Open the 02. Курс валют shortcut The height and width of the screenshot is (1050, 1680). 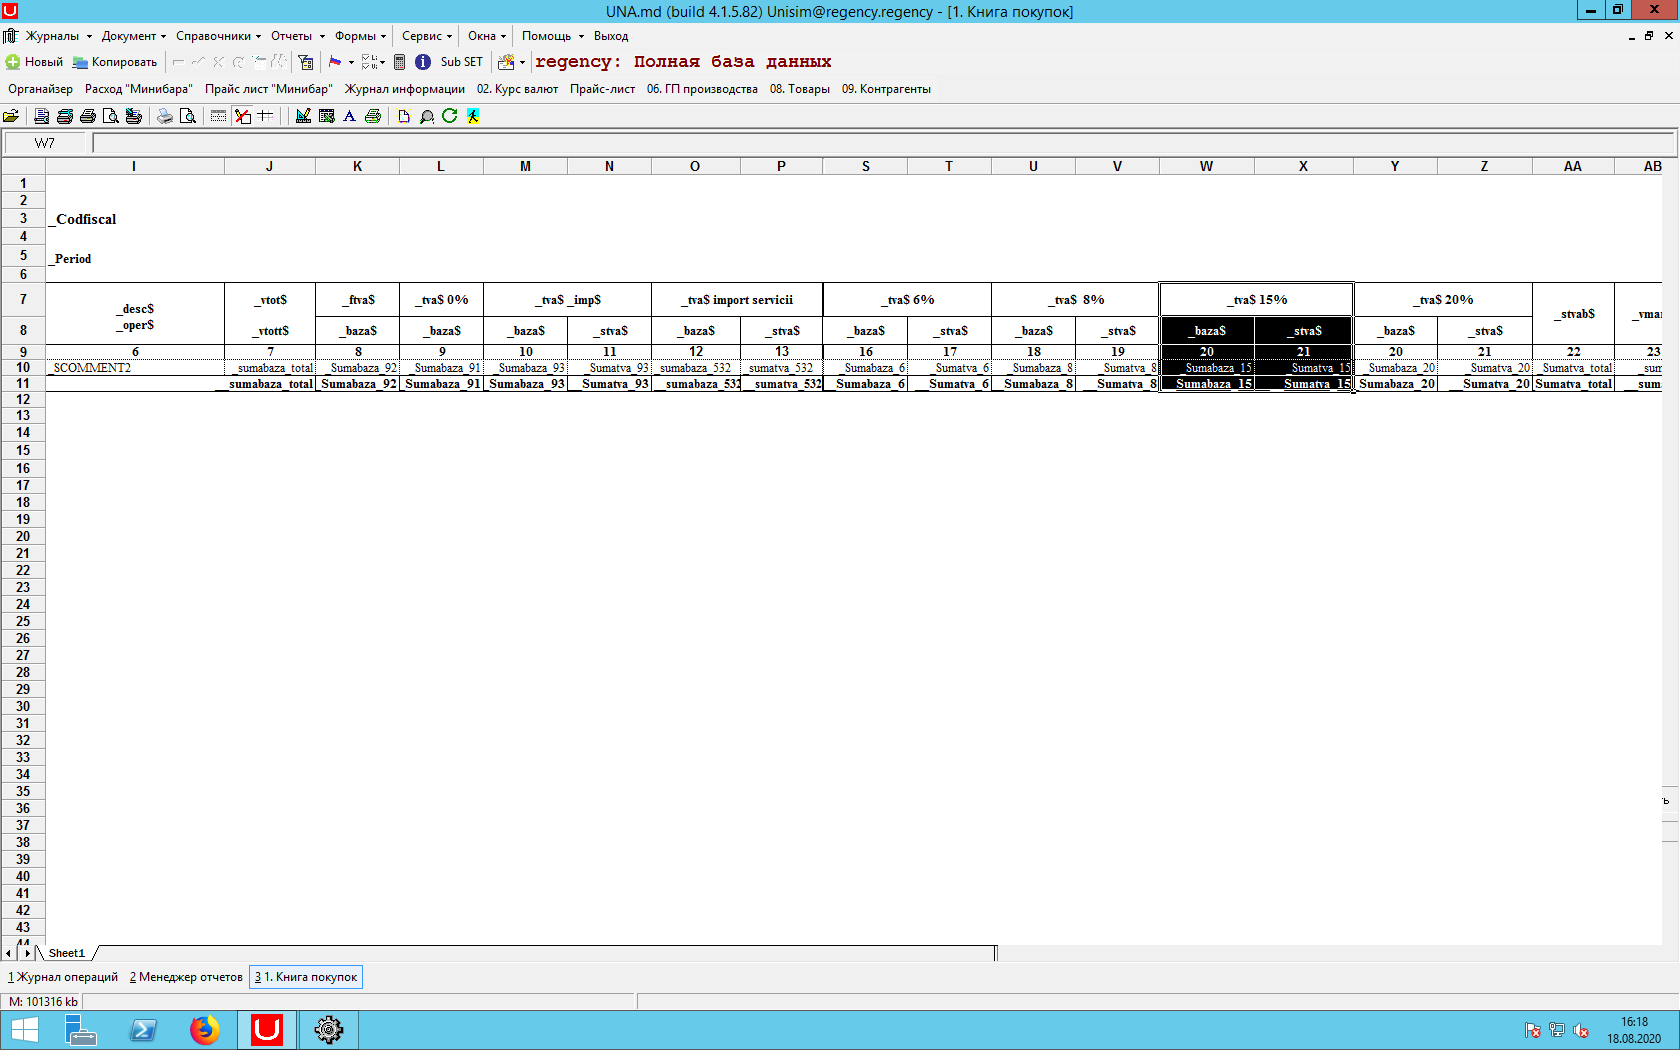tap(517, 89)
